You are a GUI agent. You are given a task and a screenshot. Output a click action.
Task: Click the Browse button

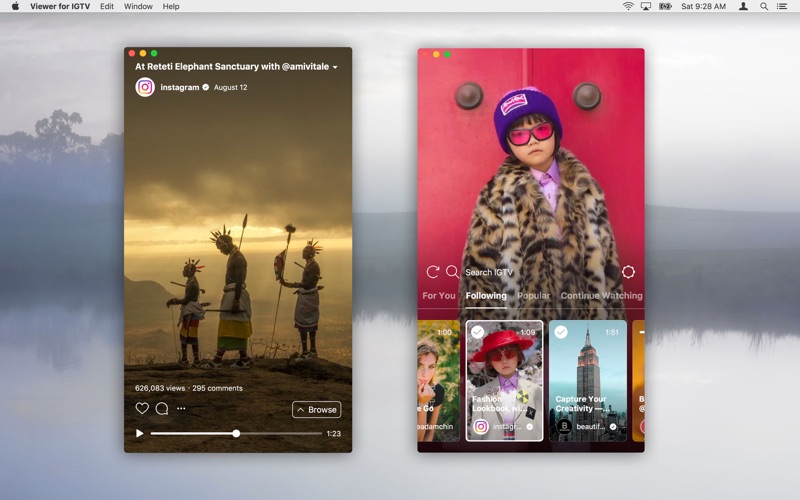coord(316,410)
